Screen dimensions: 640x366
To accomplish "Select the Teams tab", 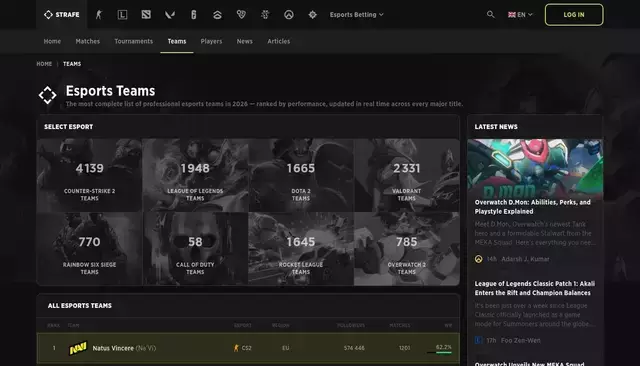I will (x=177, y=41).
